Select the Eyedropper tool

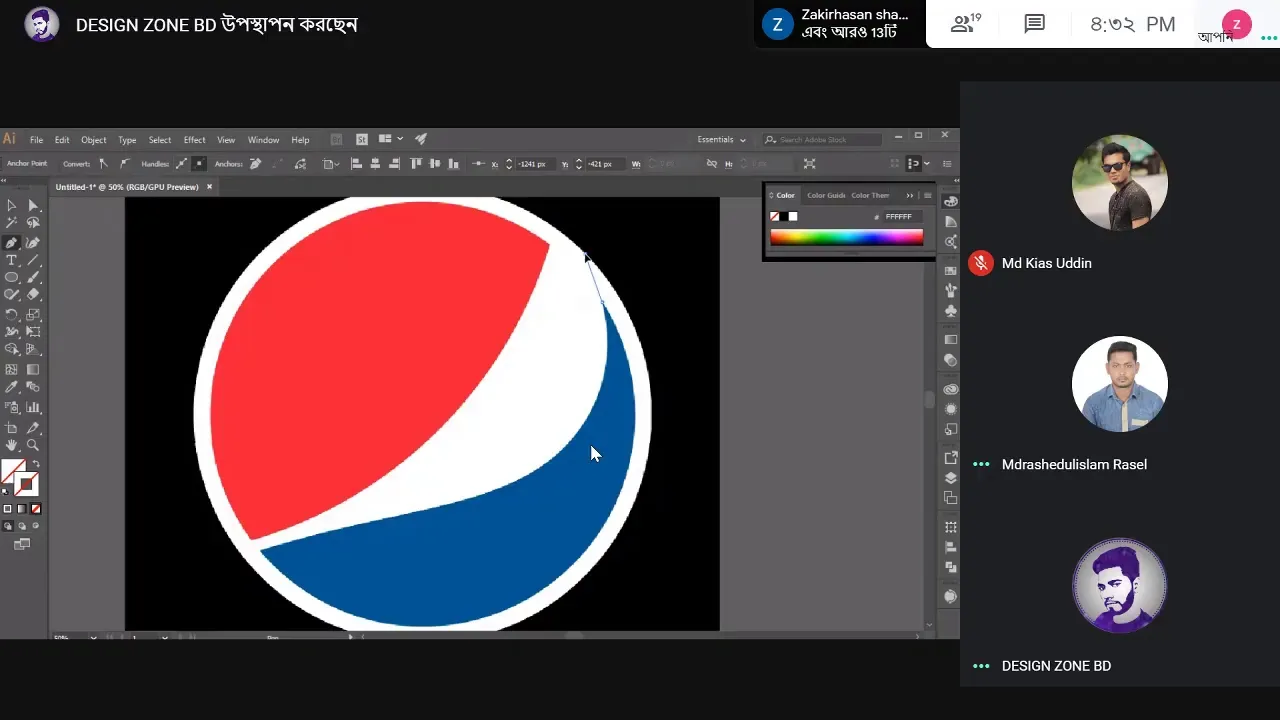click(x=11, y=386)
